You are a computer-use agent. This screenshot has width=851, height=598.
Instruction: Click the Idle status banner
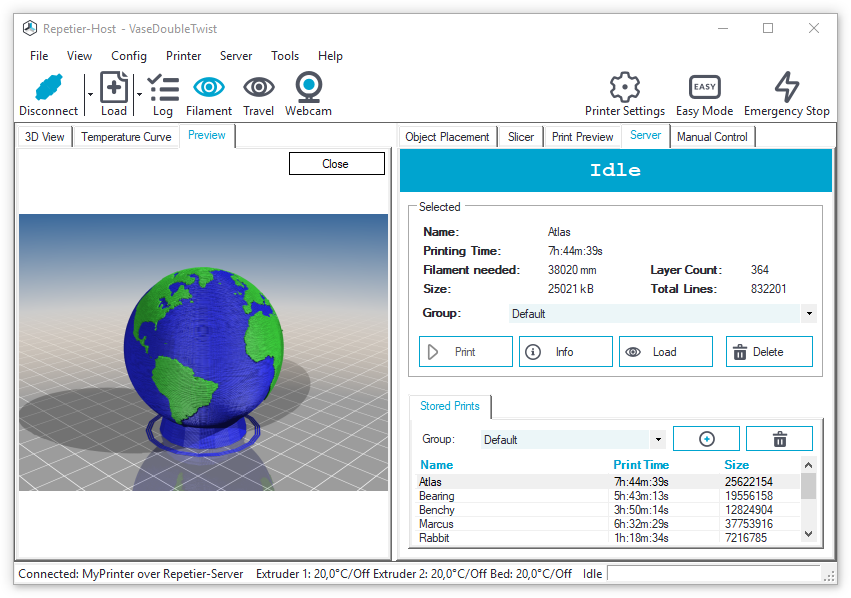[x=615, y=170]
